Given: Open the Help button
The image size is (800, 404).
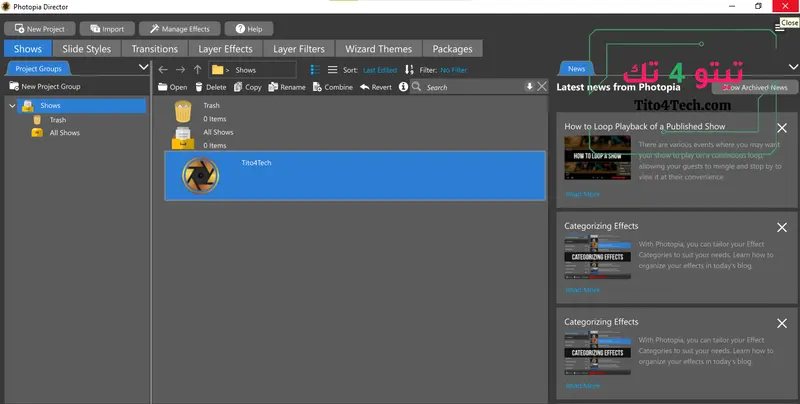Looking at the screenshot, I should tap(248, 29).
